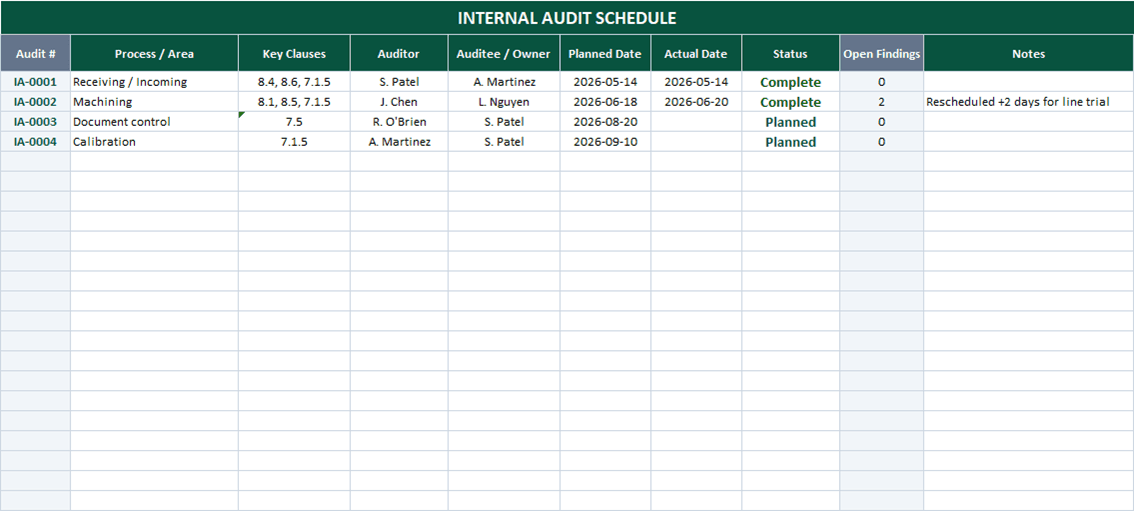Screen dimensions: 1134x511
Task: Select the 7.5 clause cell
Action: coord(294,121)
